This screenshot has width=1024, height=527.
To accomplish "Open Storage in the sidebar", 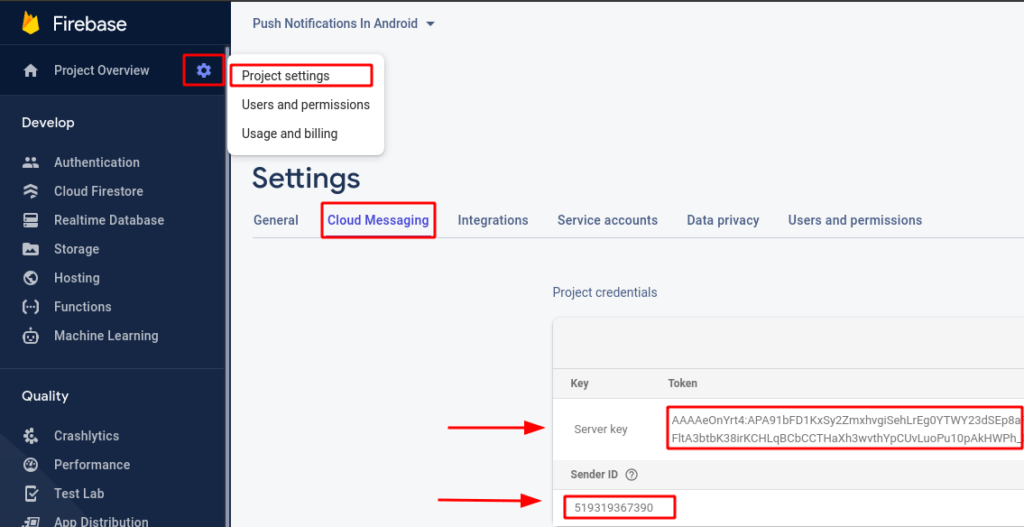I will point(76,249).
